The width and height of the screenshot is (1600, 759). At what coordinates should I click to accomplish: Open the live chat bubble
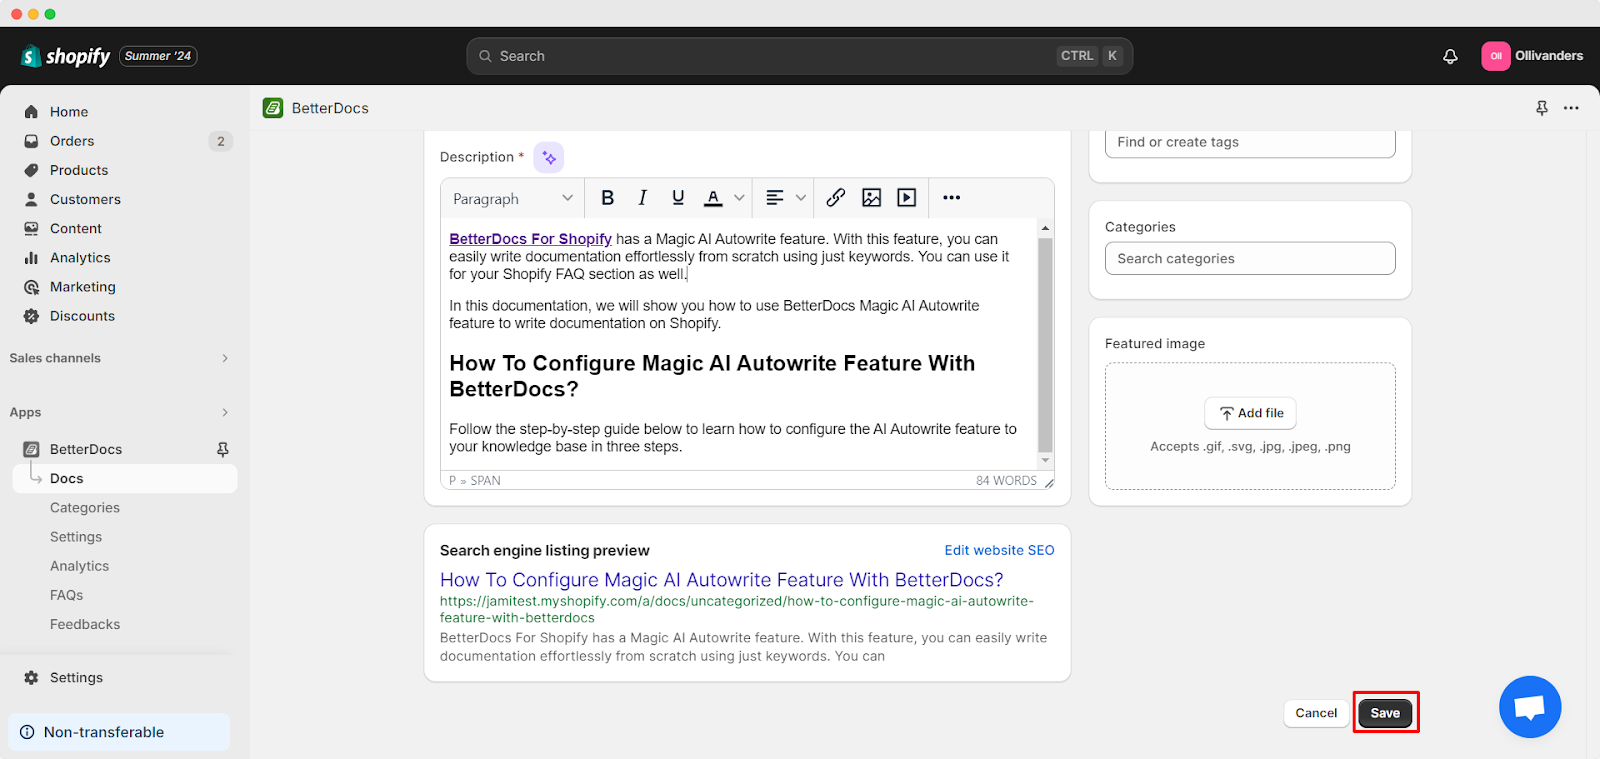[x=1530, y=707]
